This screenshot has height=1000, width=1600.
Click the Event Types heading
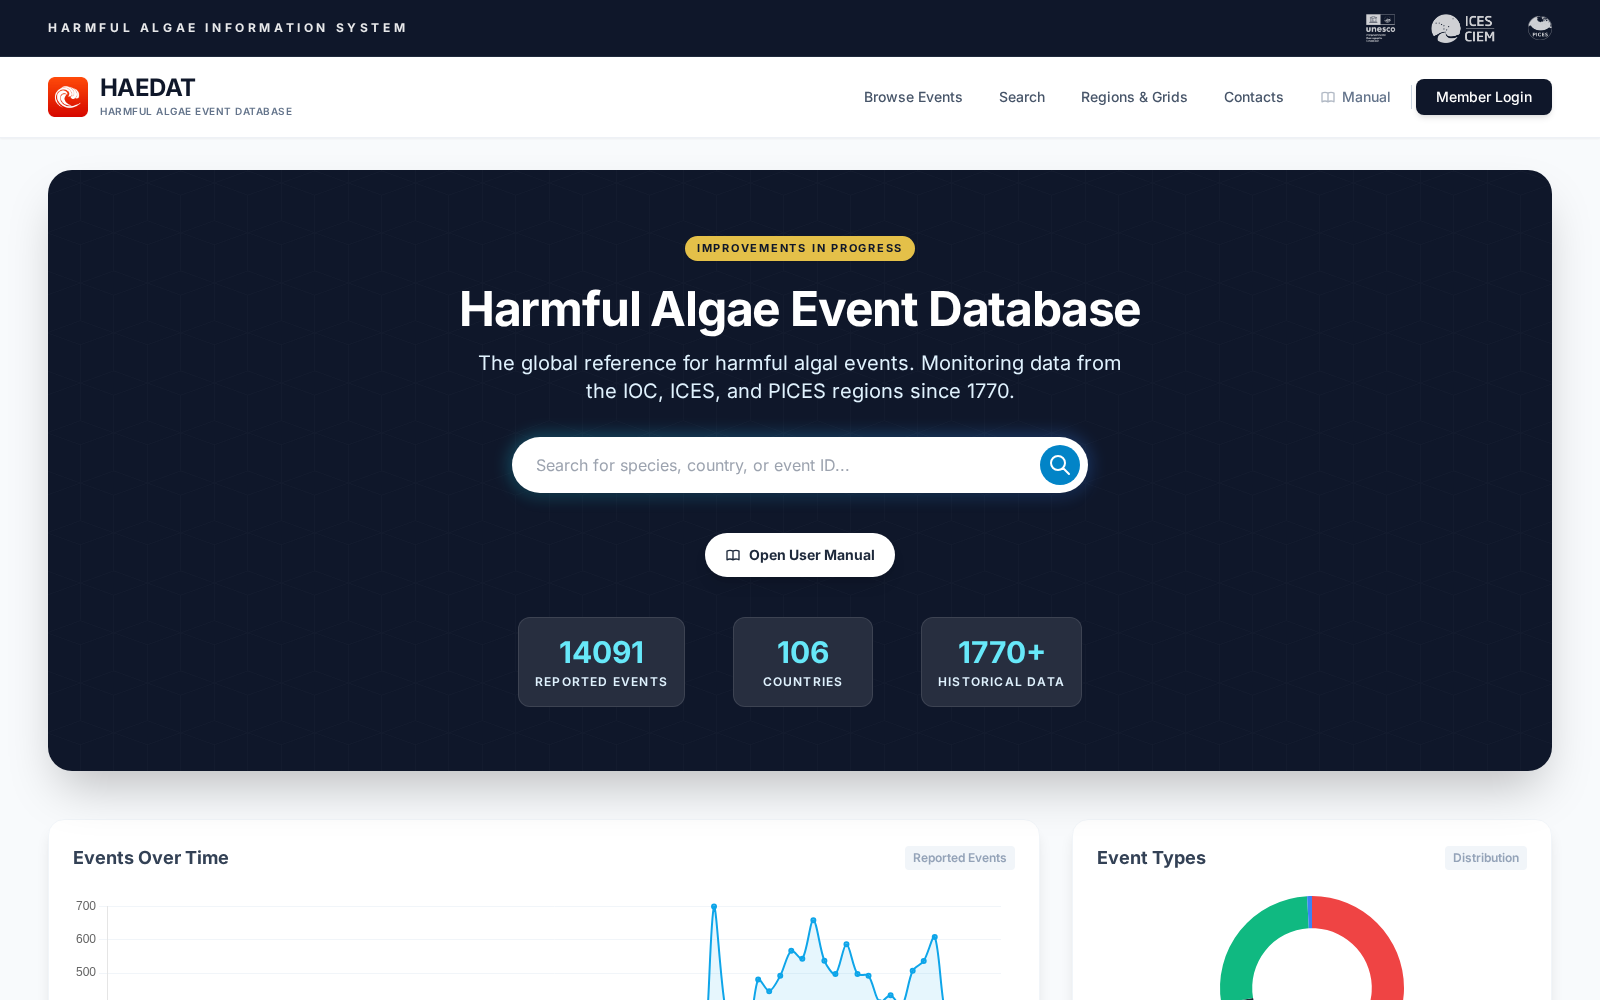(1151, 858)
